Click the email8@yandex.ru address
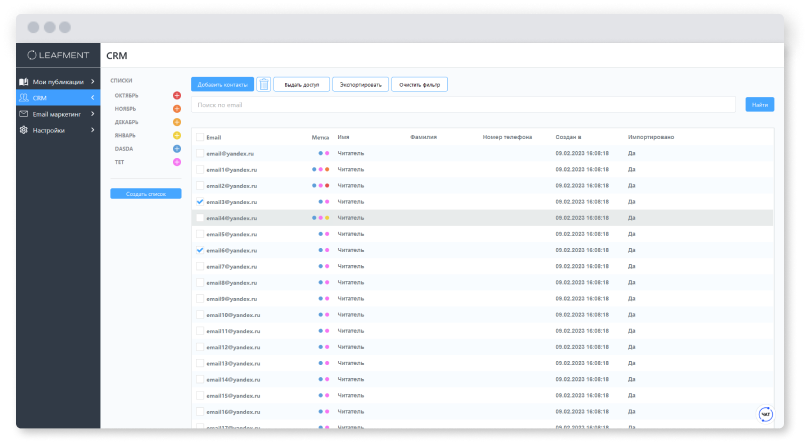 coord(231,283)
